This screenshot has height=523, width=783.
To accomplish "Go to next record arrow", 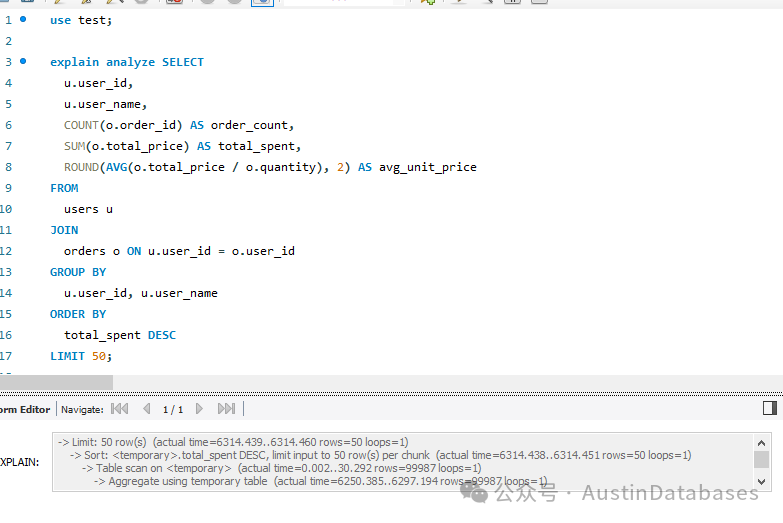I will tap(199, 409).
